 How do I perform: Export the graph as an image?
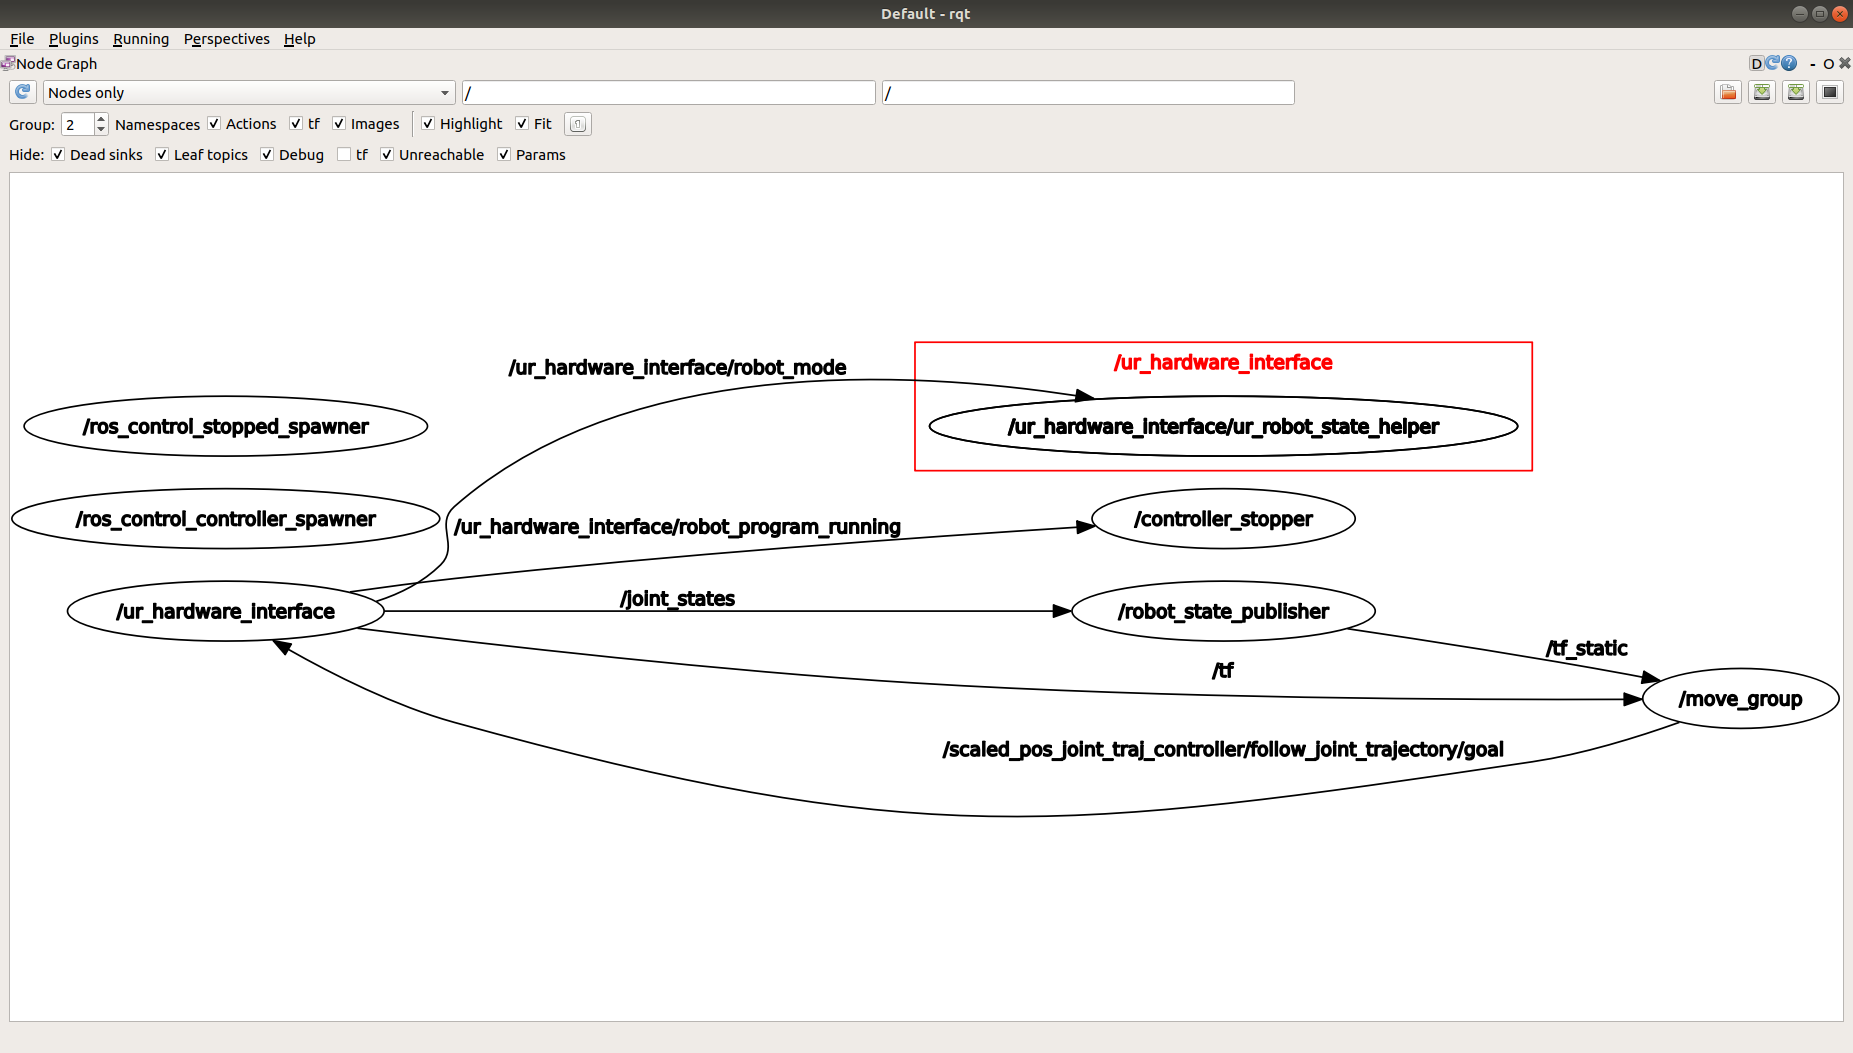pyautogui.click(x=1795, y=92)
